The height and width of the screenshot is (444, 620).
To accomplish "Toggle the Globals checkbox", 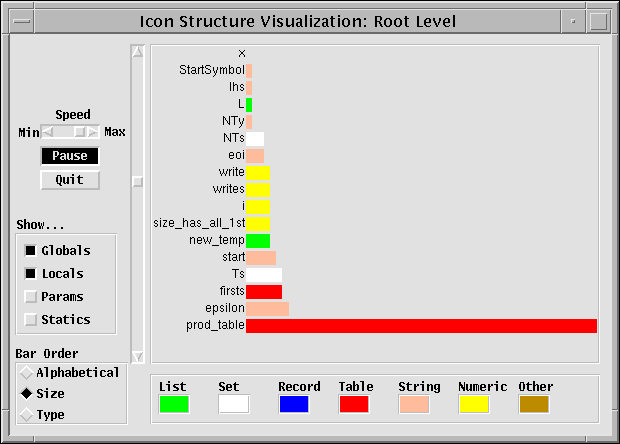I will click(31, 251).
